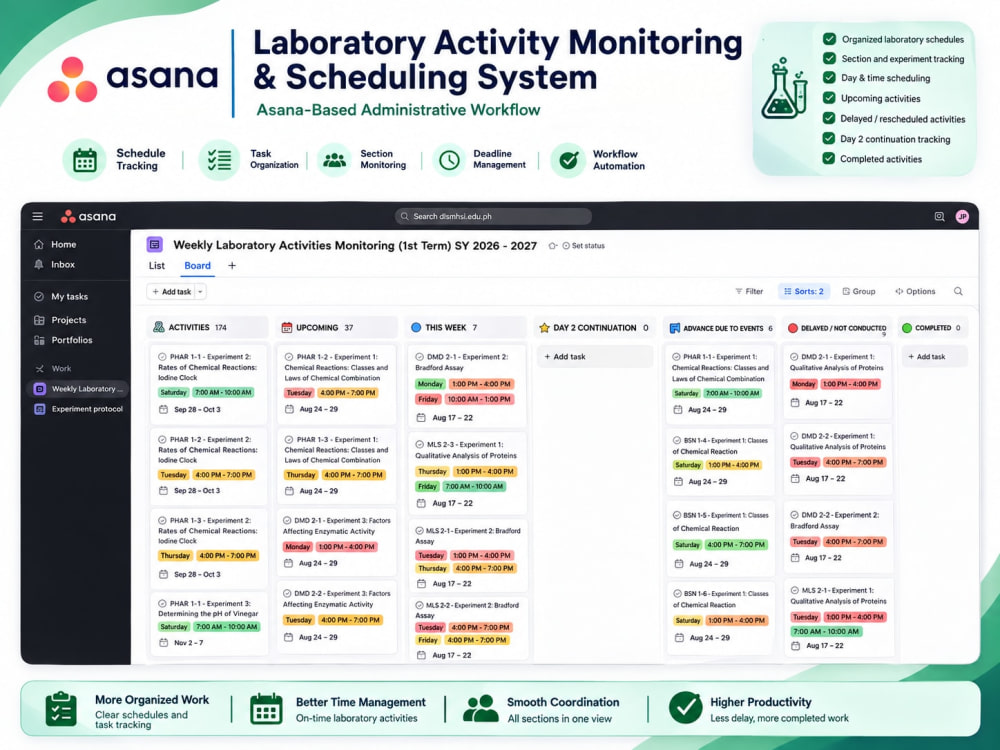This screenshot has height=750, width=1000.
Task: Collapse the Work section in the sidebar
Action: pos(40,369)
